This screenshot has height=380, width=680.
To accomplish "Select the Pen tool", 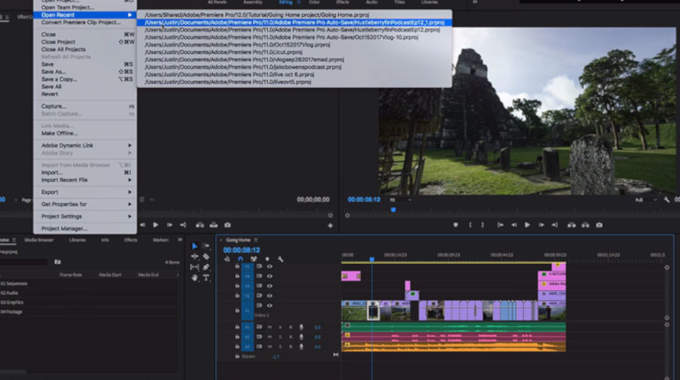I will (x=206, y=267).
